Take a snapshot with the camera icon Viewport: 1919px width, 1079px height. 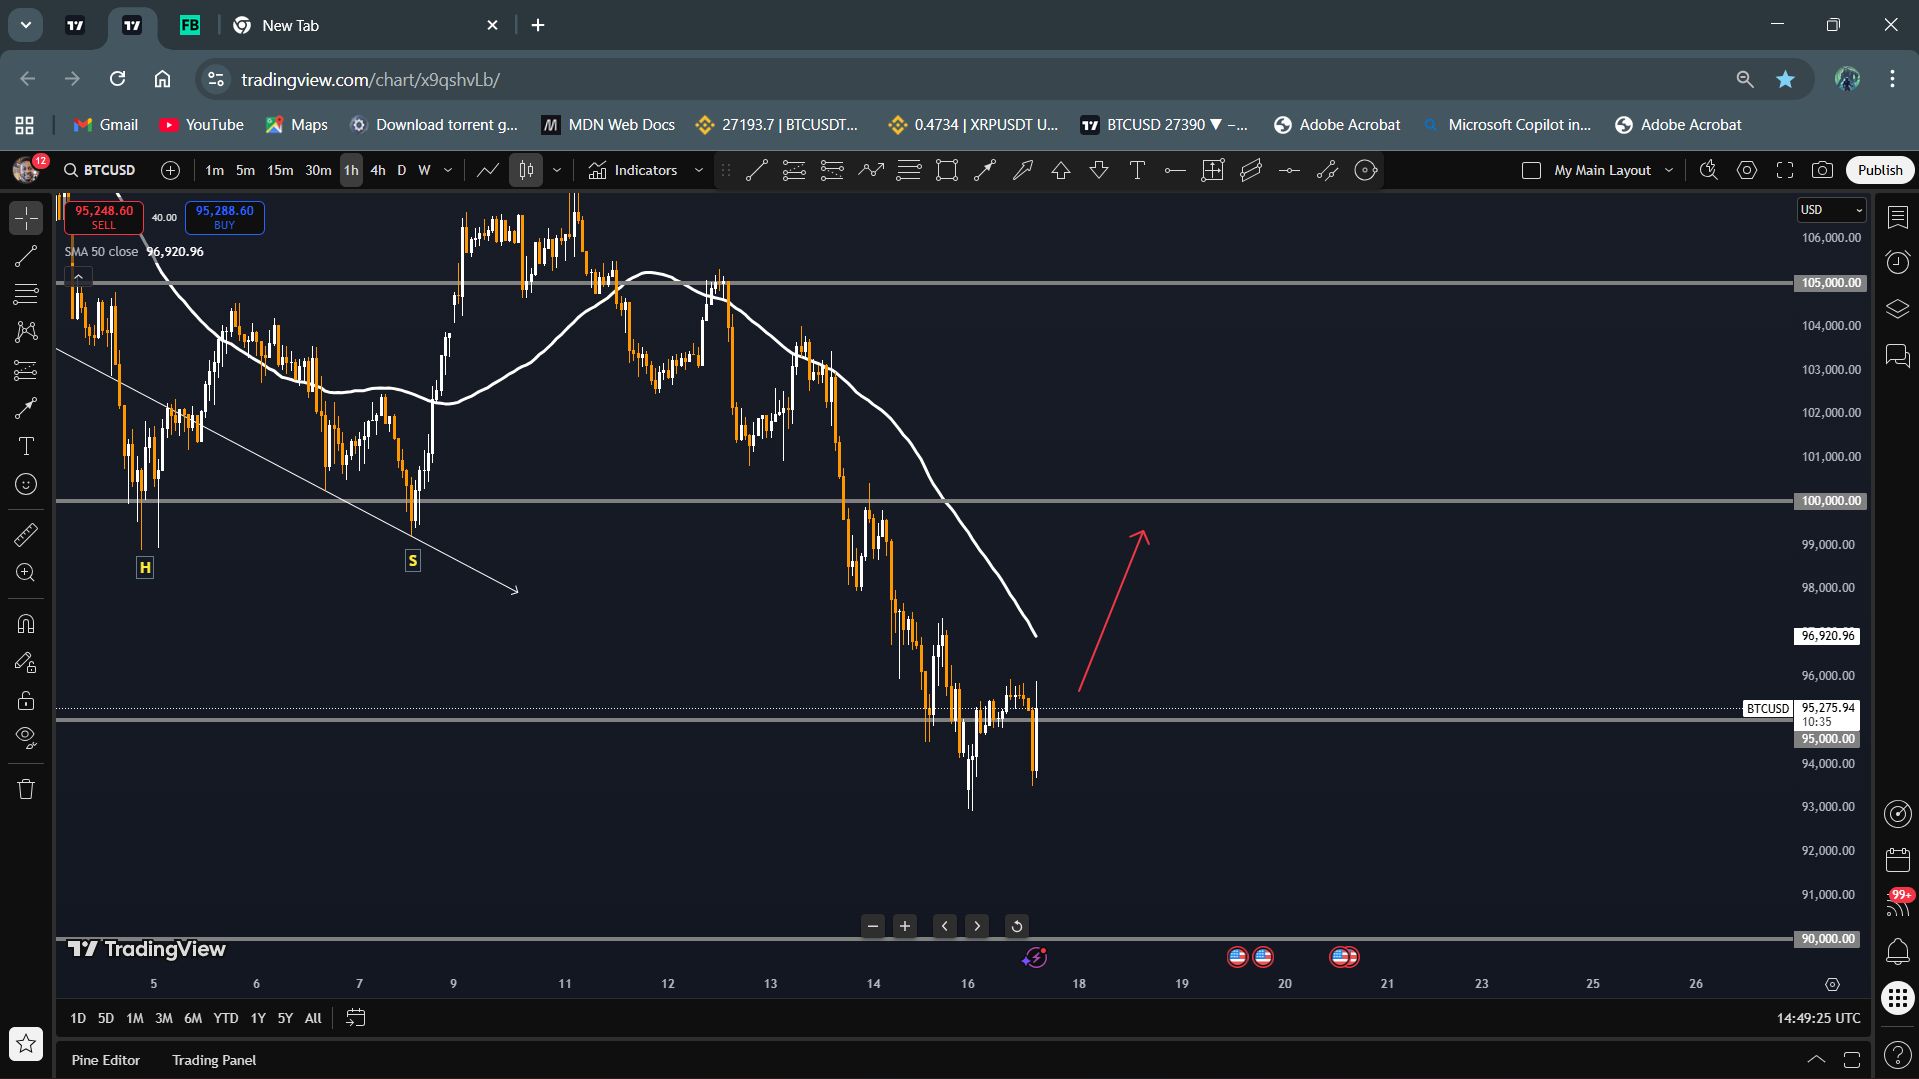tap(1822, 170)
